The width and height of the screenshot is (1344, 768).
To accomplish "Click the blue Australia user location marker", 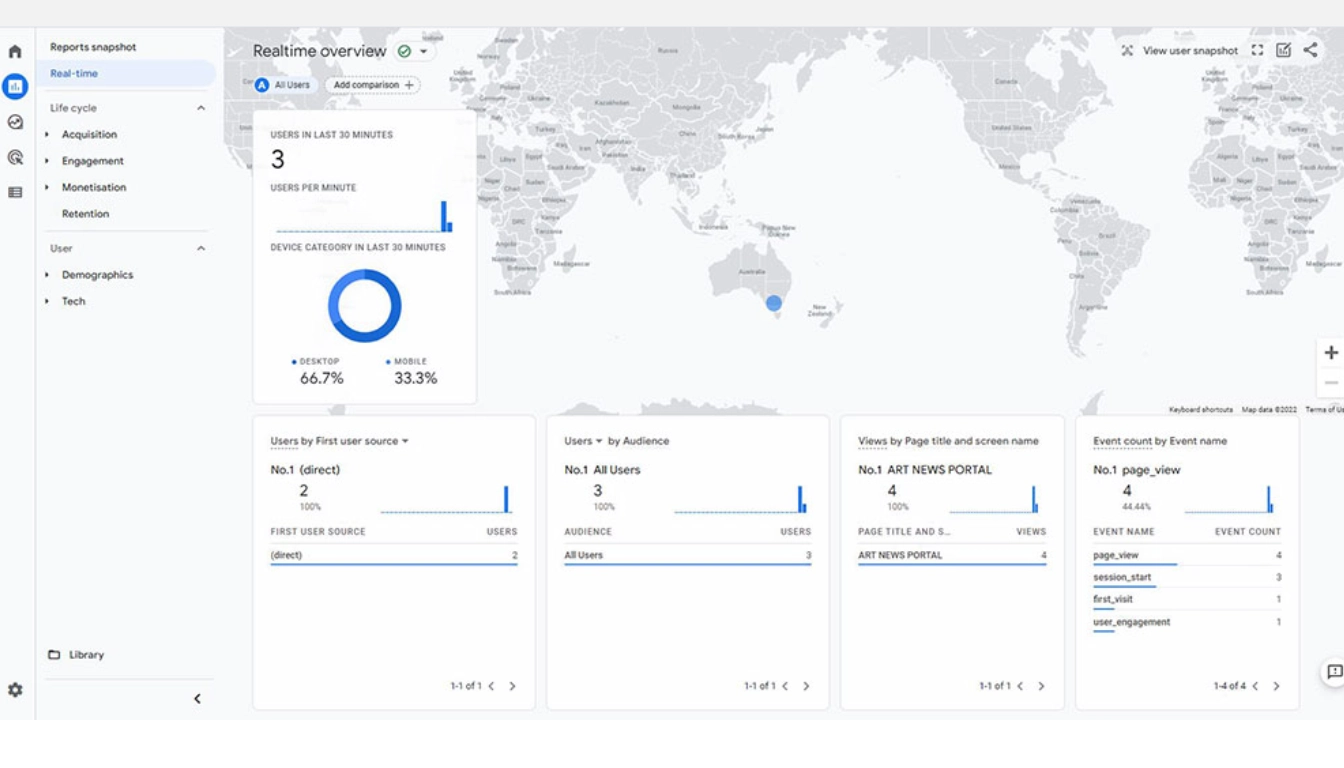I will [x=773, y=302].
